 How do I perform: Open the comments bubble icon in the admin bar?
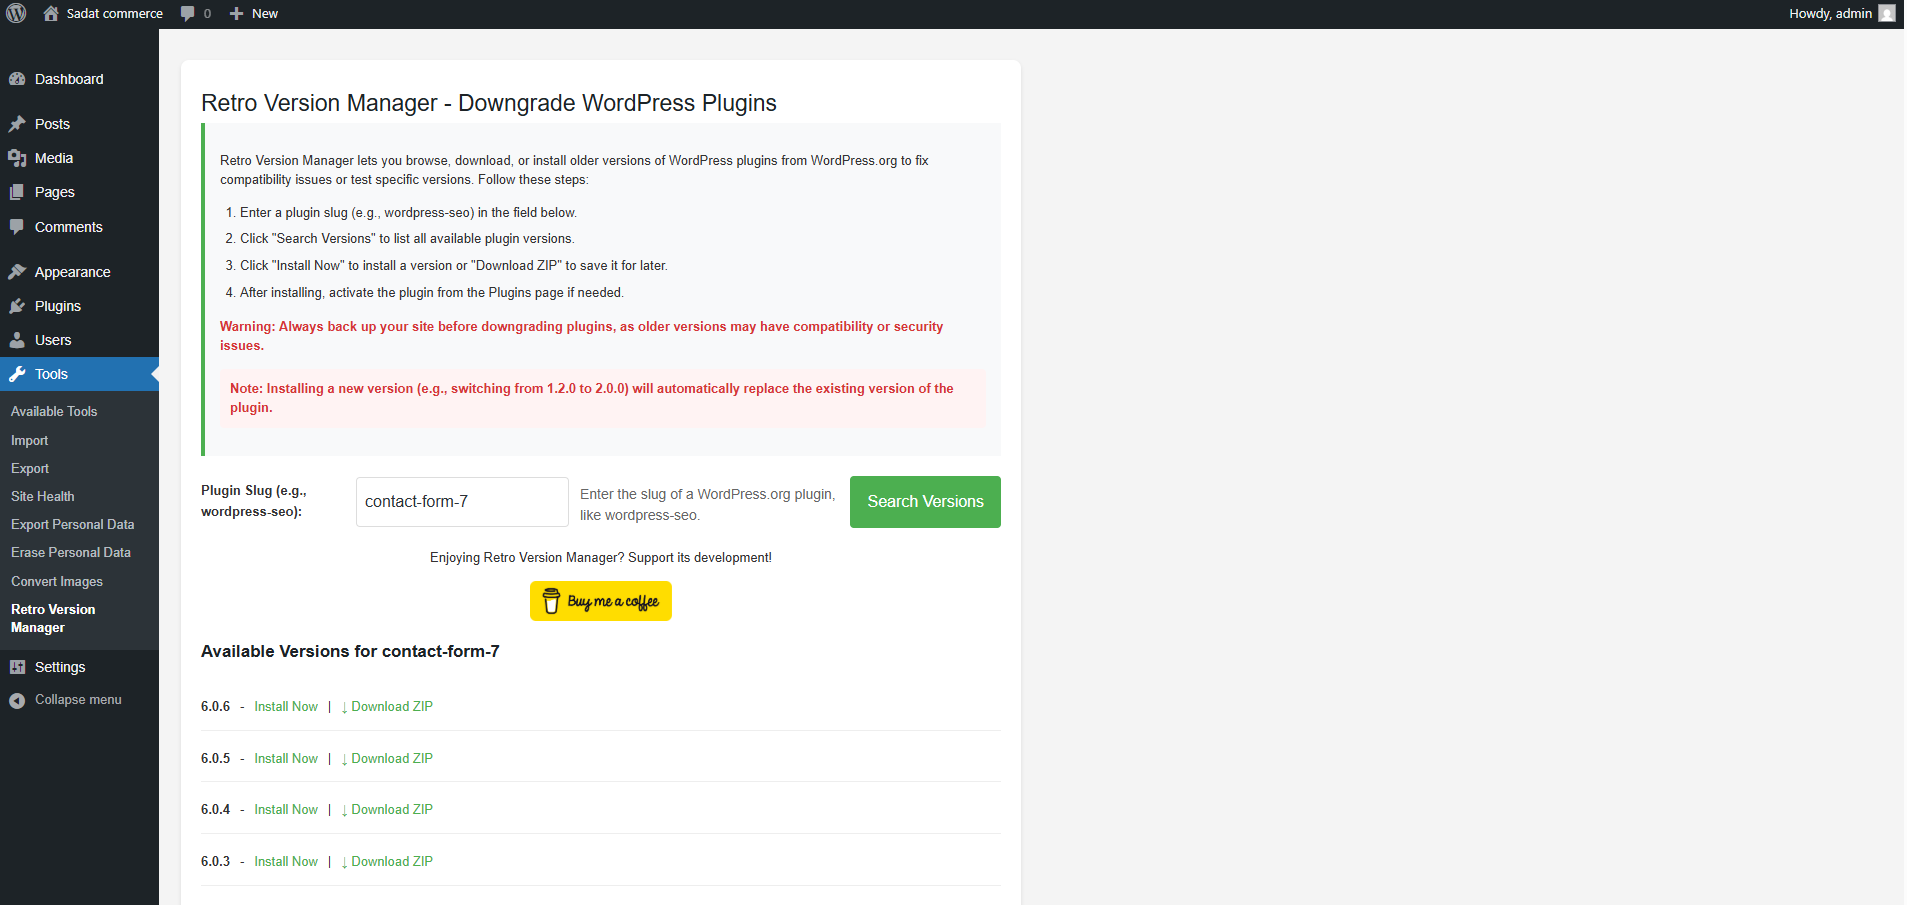(187, 13)
